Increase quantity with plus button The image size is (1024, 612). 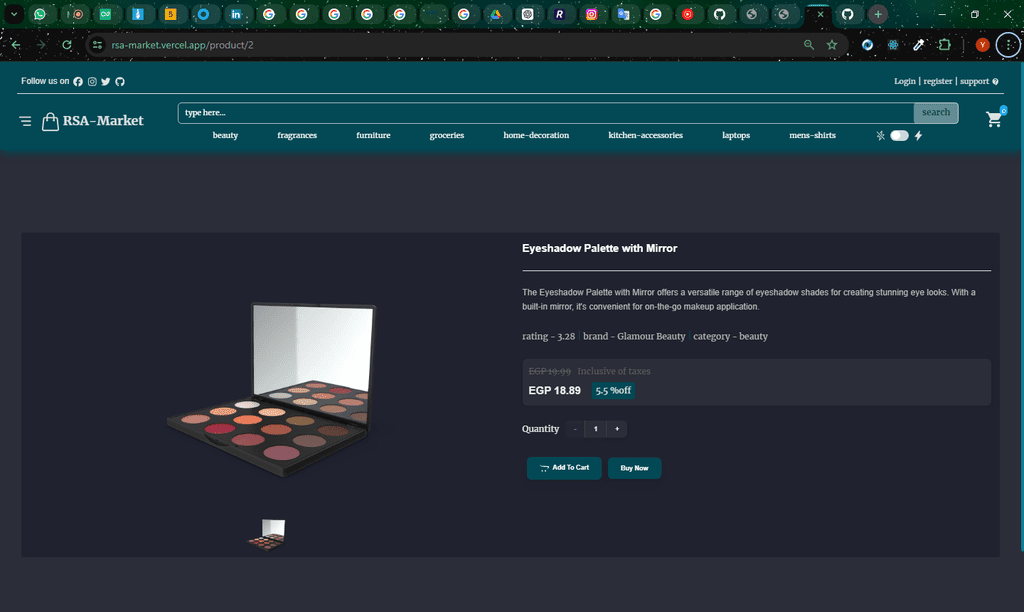(617, 429)
